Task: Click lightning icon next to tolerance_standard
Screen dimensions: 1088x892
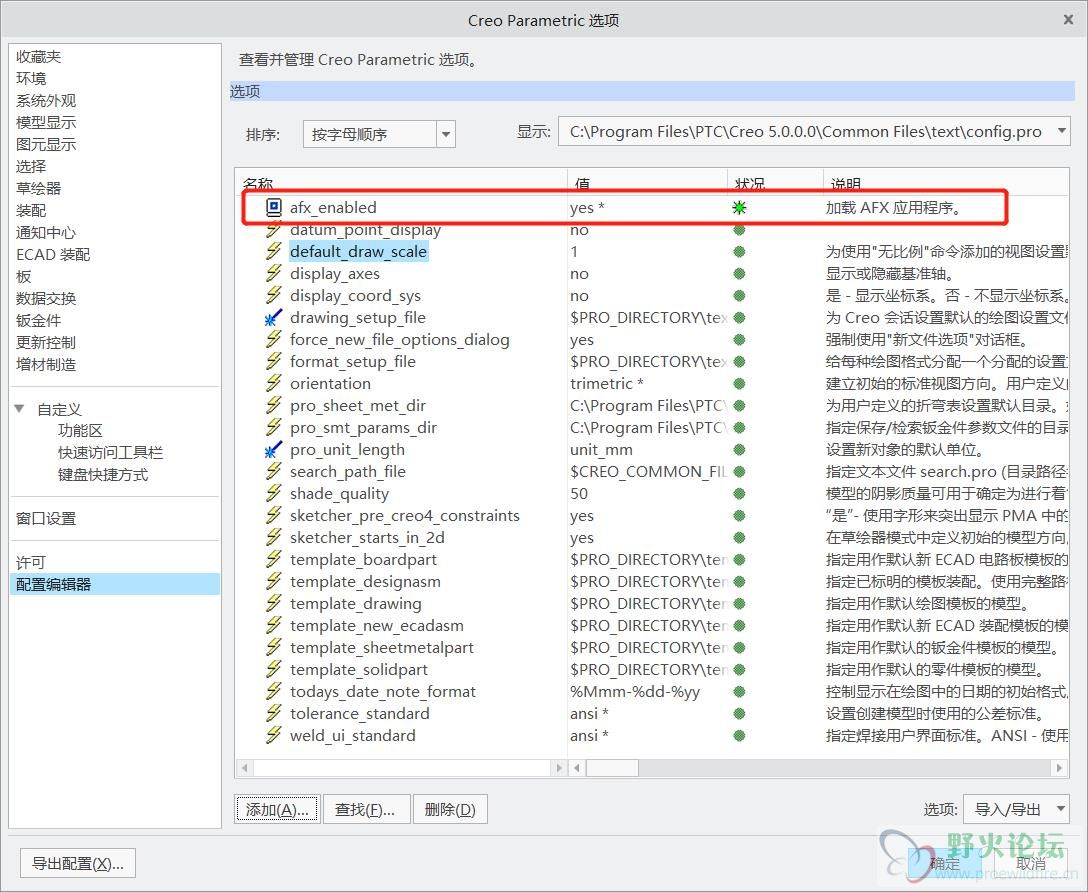Action: coord(273,713)
